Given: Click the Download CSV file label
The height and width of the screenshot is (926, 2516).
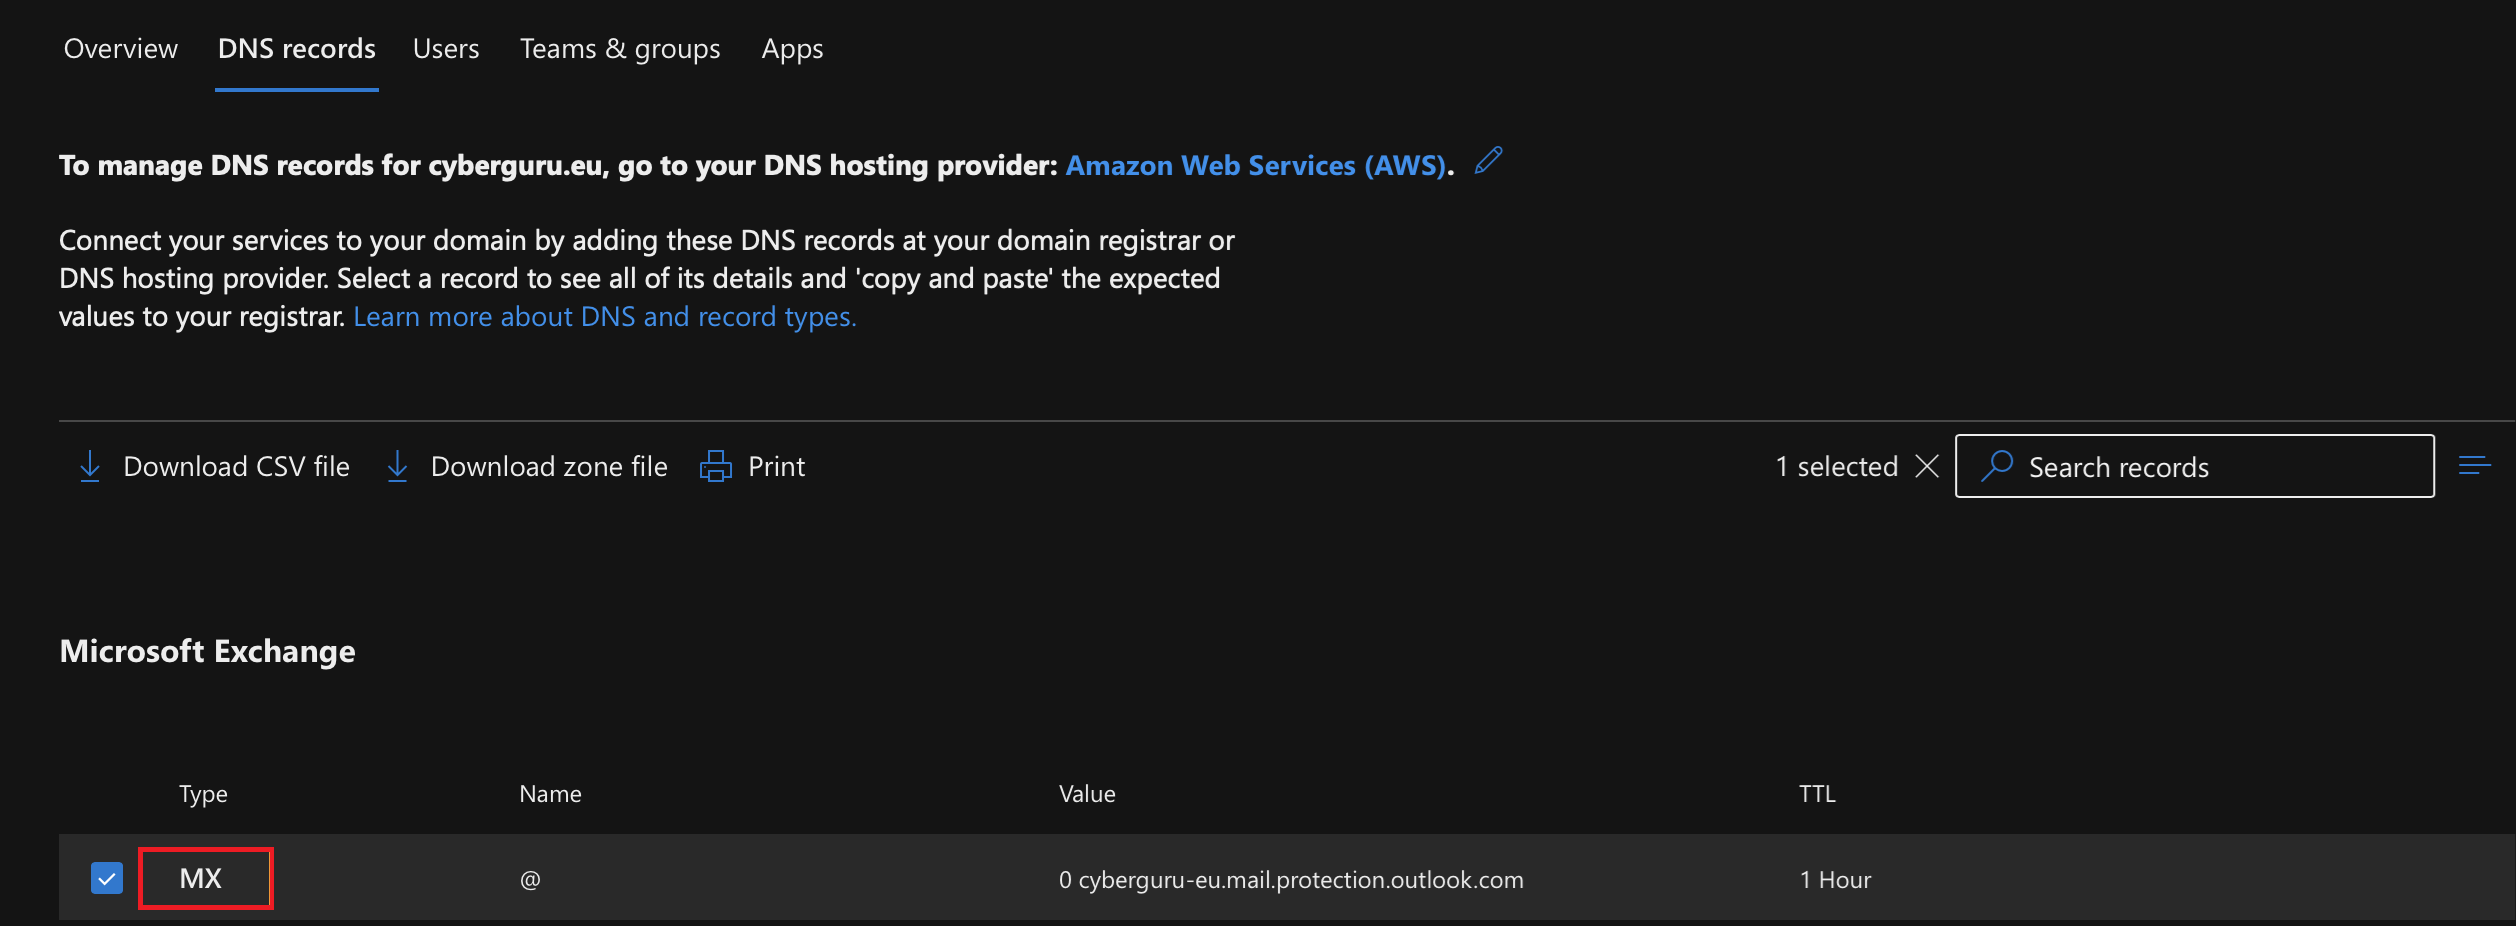Looking at the screenshot, I should (236, 467).
